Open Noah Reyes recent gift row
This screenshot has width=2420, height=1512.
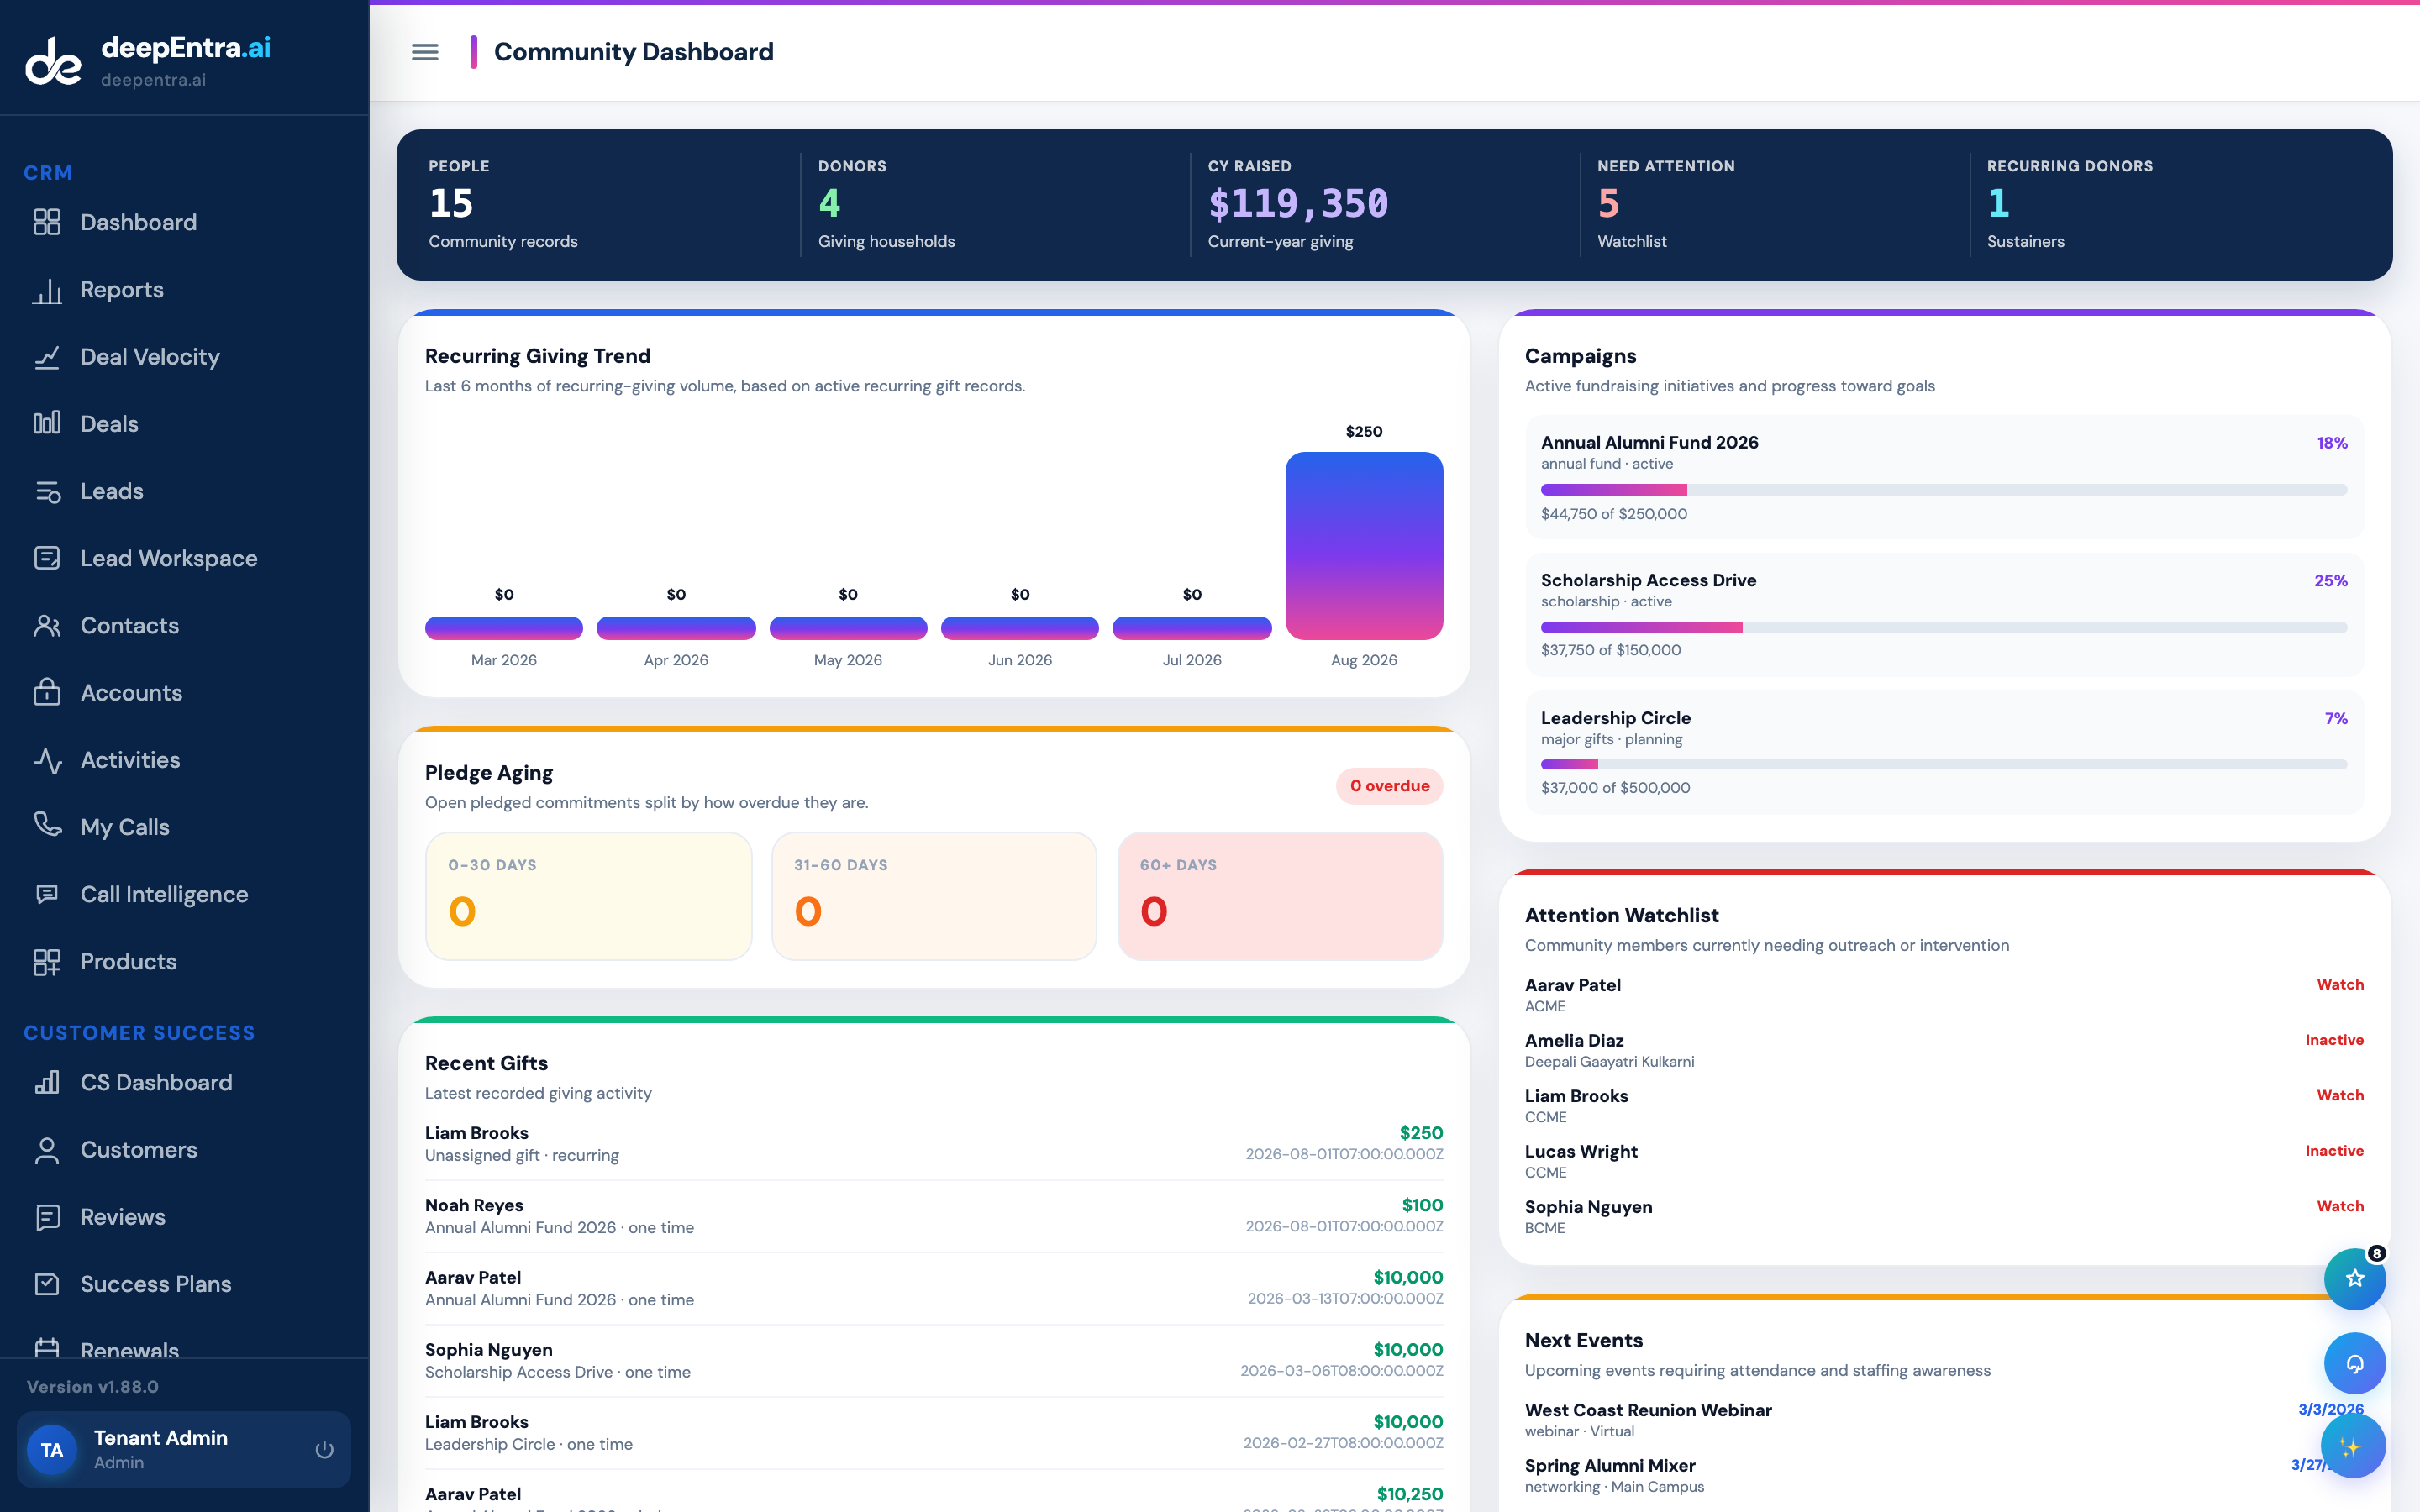[x=934, y=1216]
